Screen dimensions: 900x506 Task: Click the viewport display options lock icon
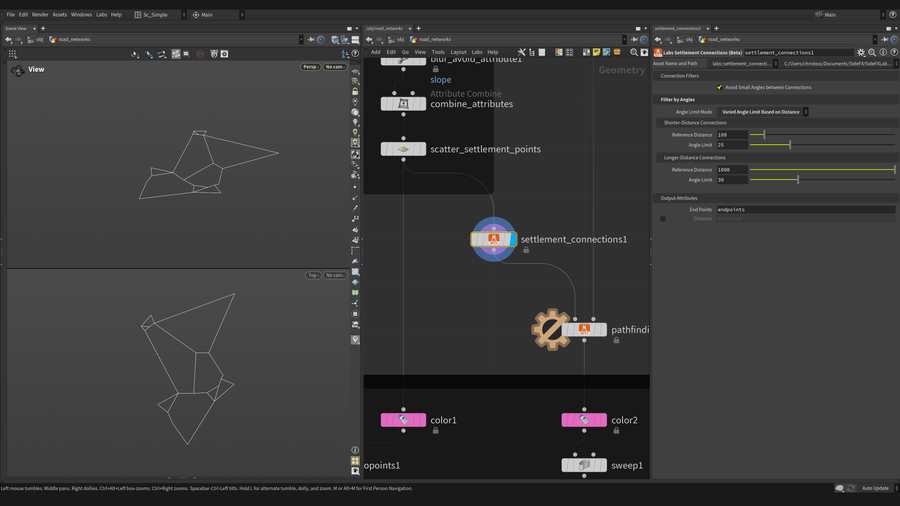355,91
